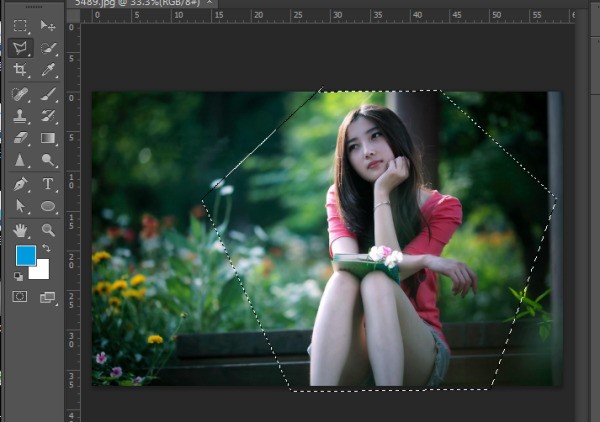Select the Hand tool

point(20,230)
